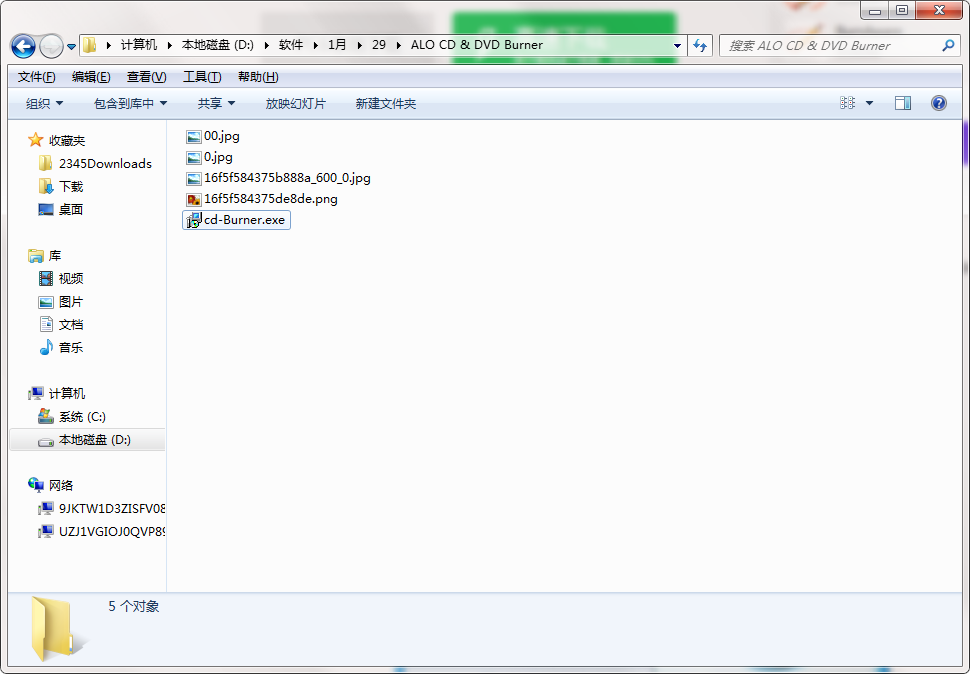Click the search ALO CD & DVD Burner field
The image size is (970, 674).
click(840, 46)
